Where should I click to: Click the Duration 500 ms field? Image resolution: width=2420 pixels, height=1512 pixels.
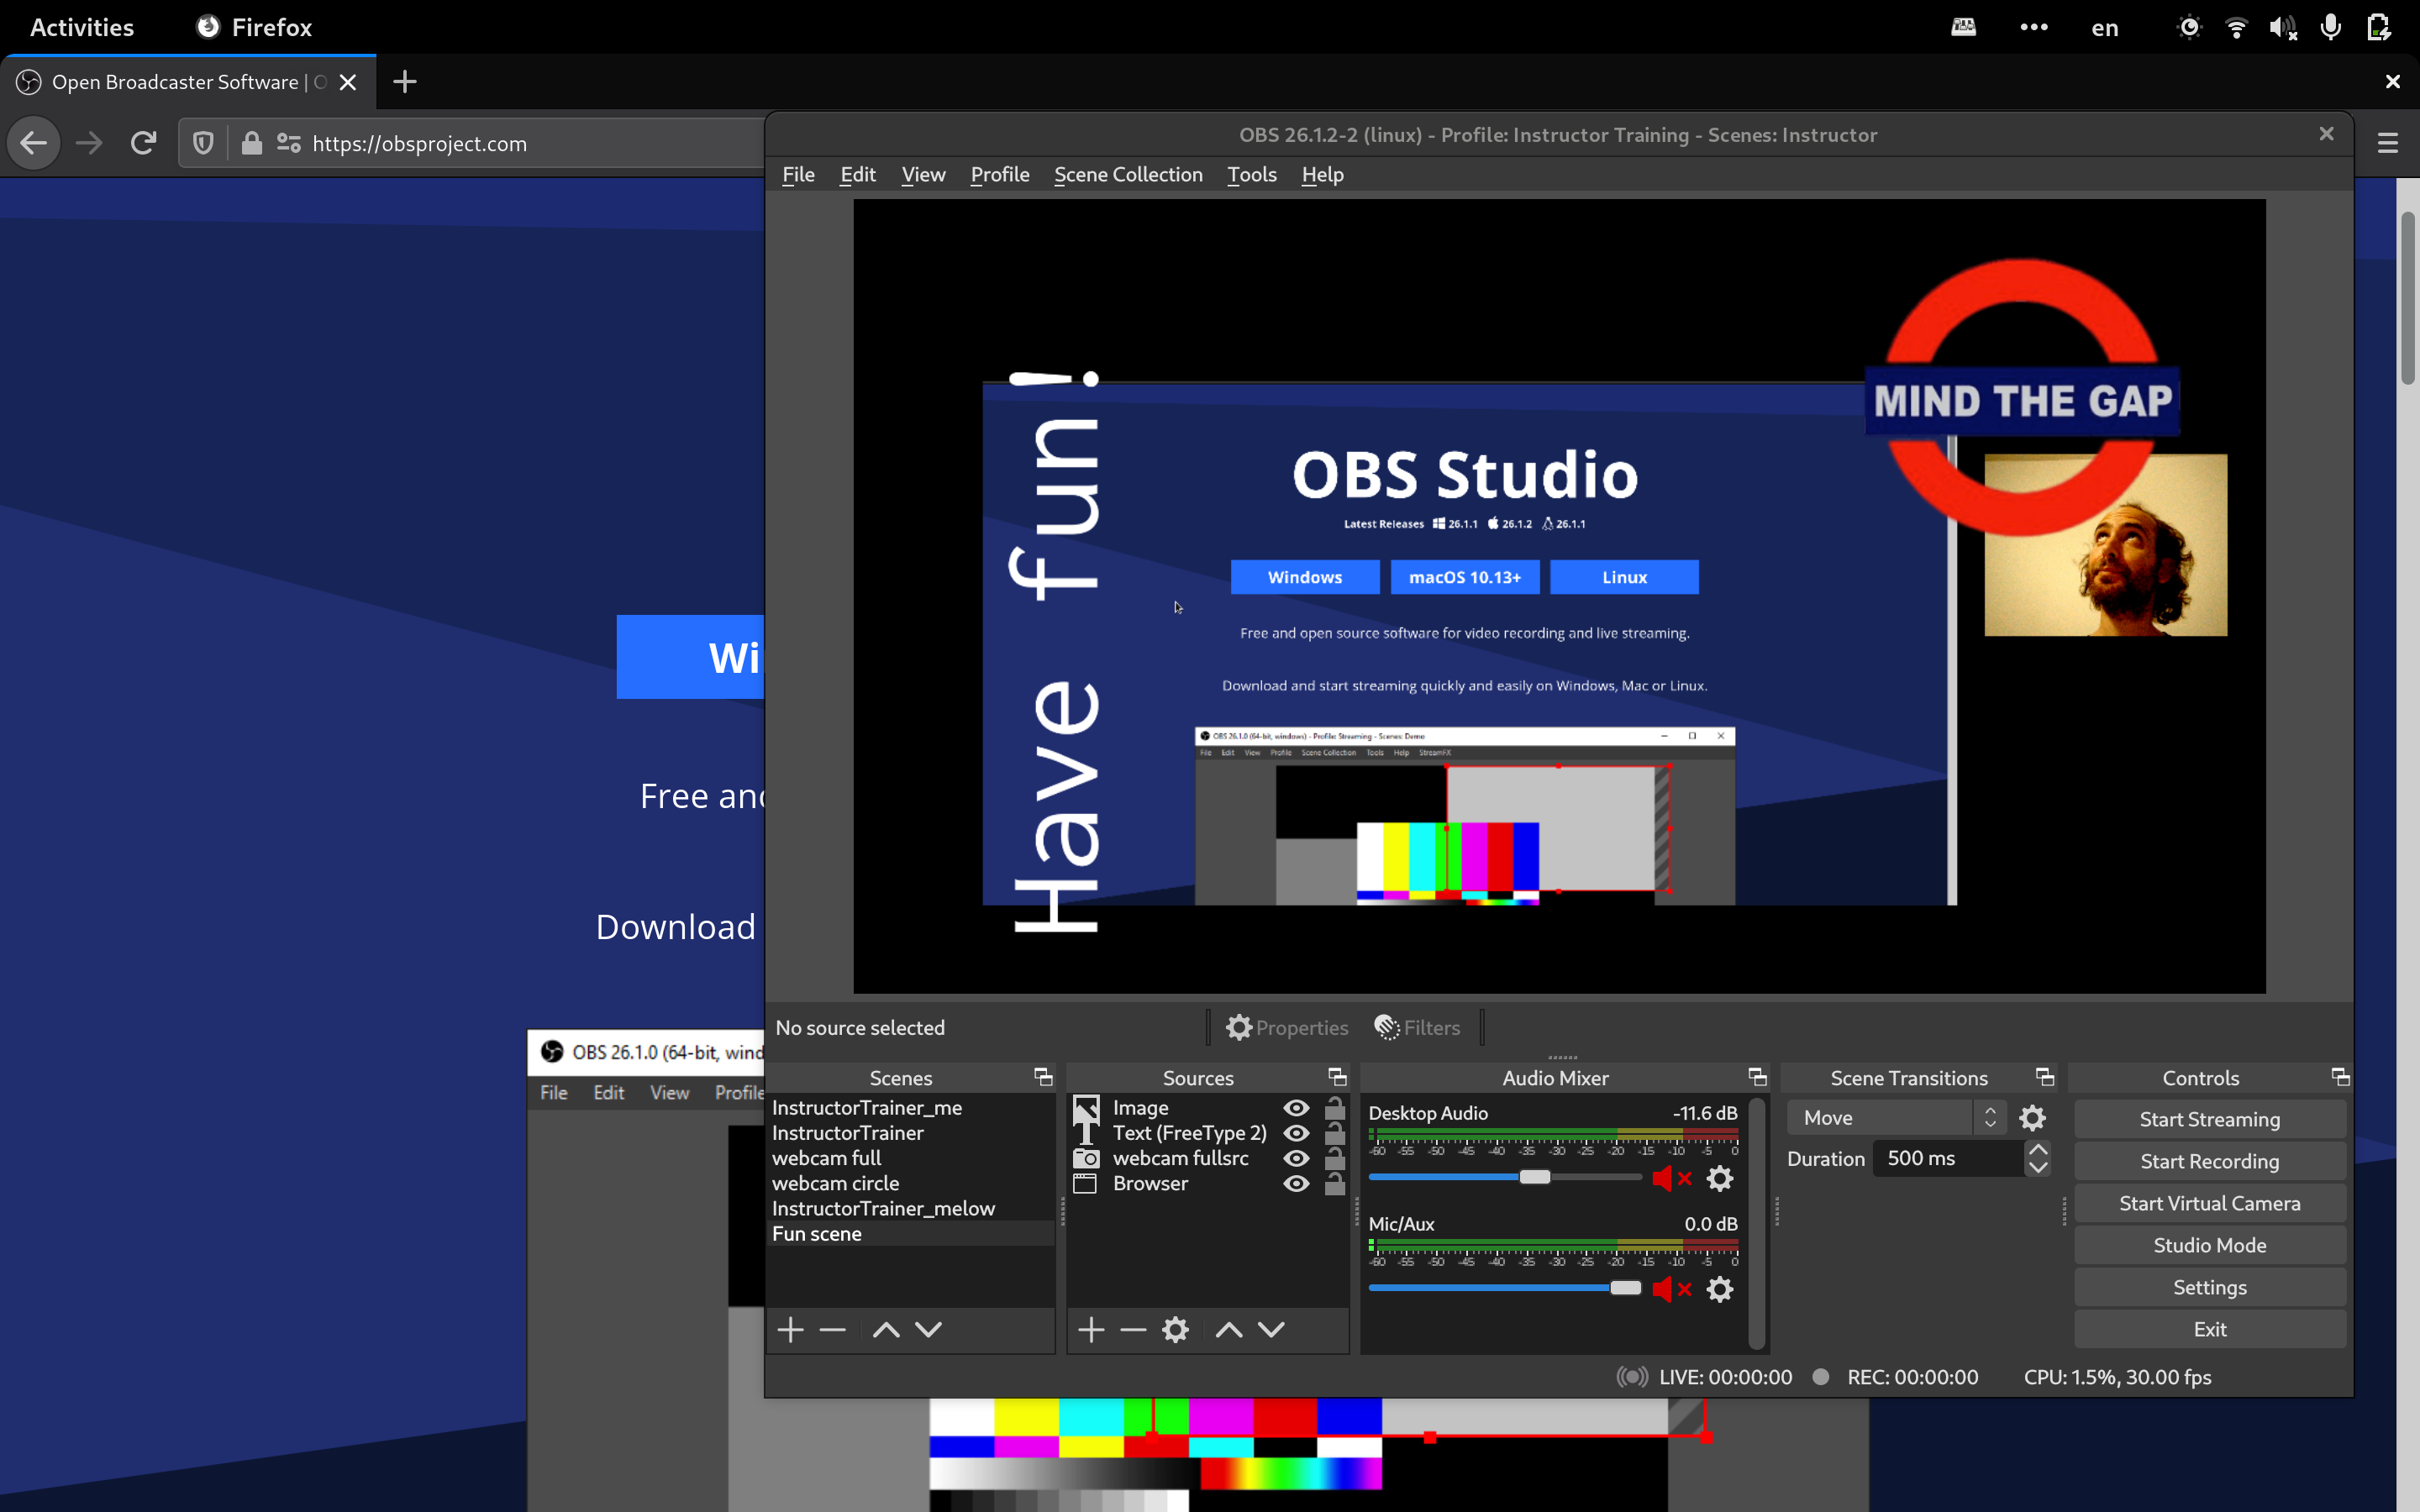click(1949, 1158)
